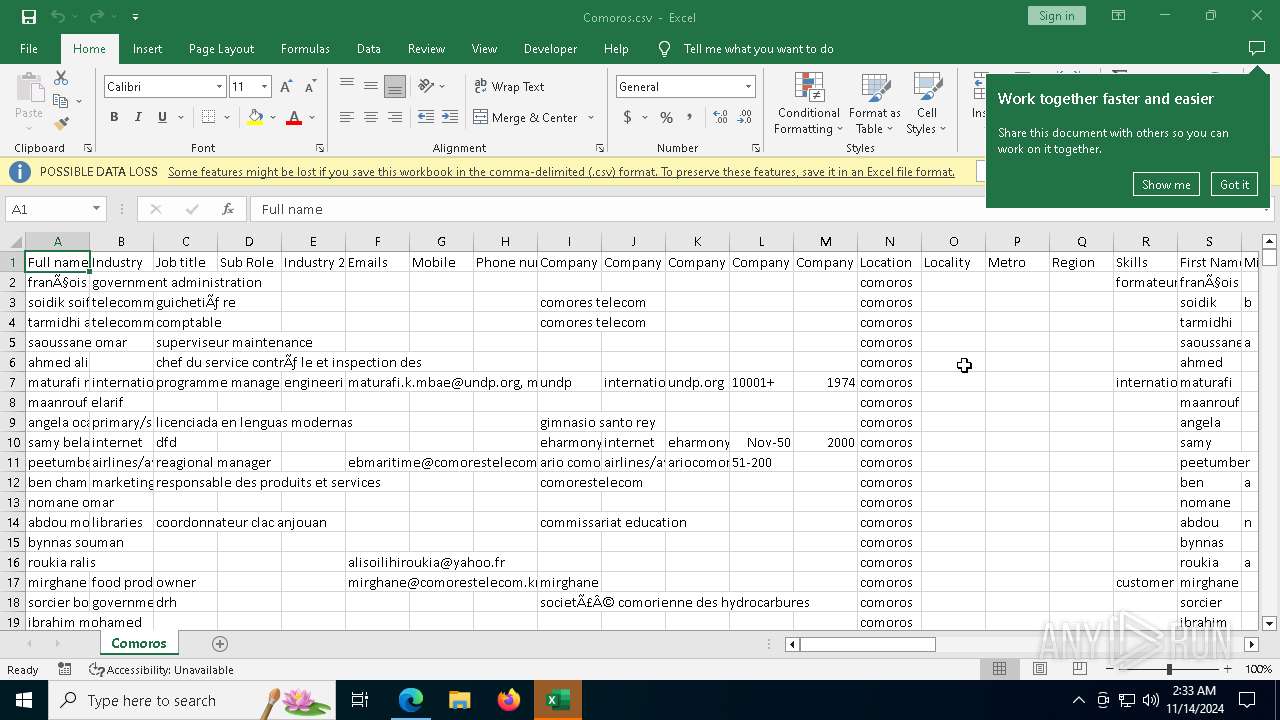This screenshot has height=720, width=1280.
Task: Open the fill color dropdown arrow
Action: click(273, 117)
